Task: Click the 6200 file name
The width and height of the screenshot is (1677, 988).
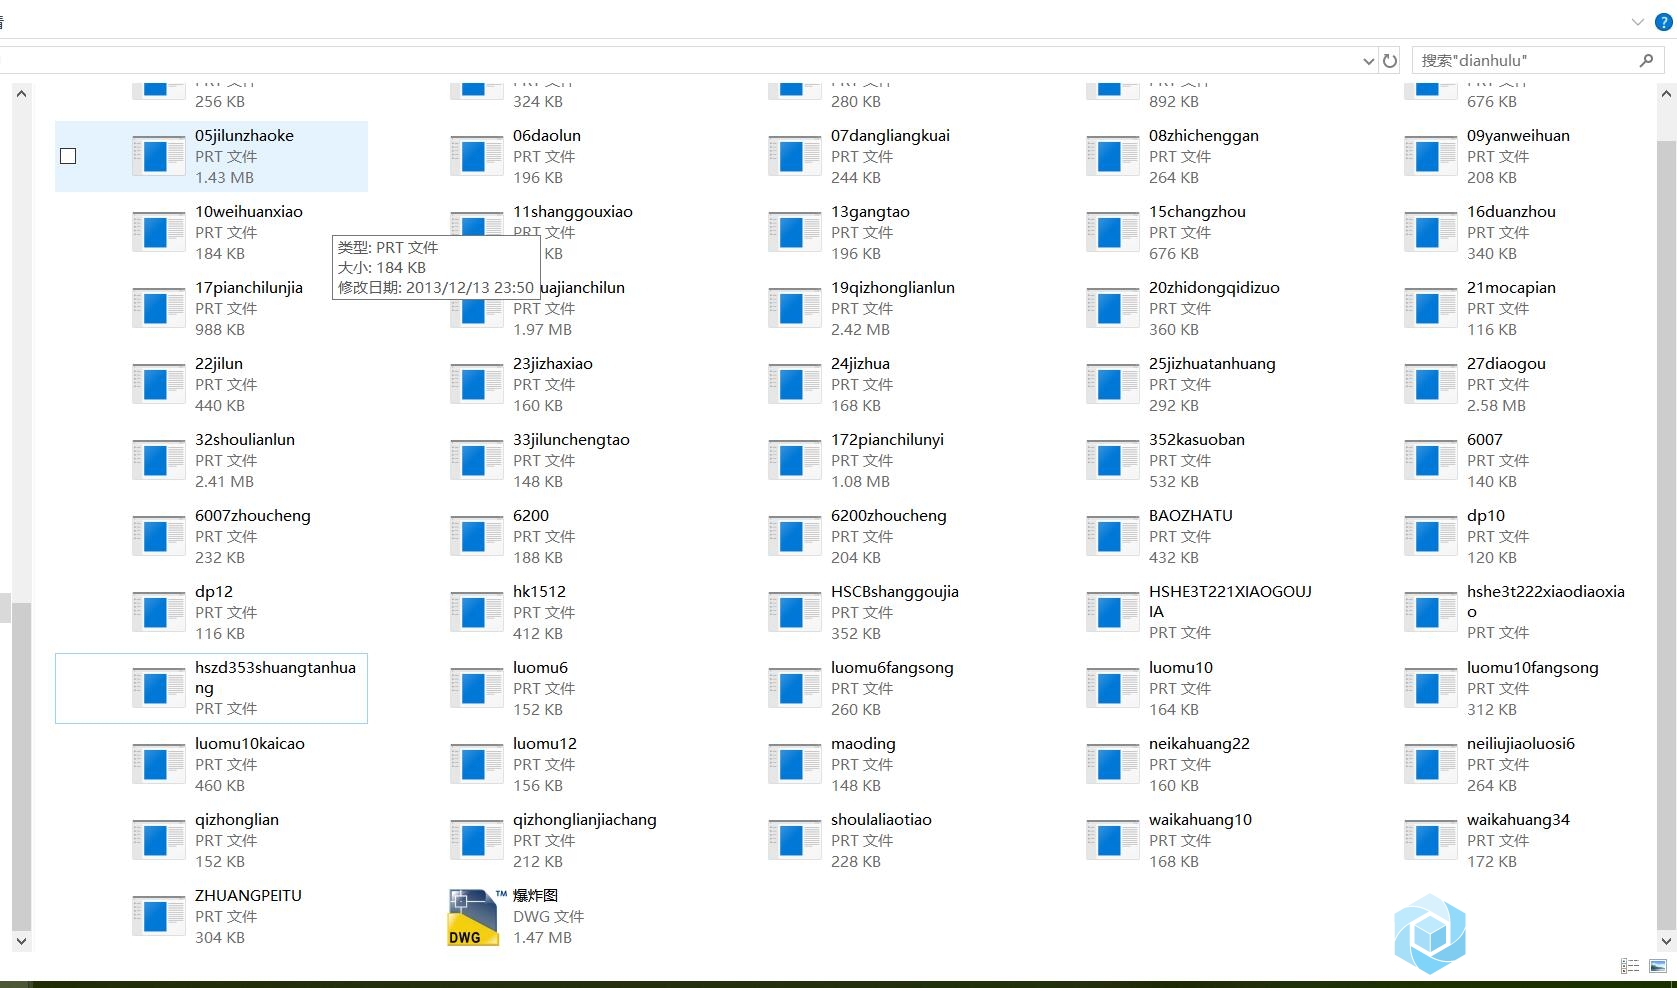Action: [531, 516]
